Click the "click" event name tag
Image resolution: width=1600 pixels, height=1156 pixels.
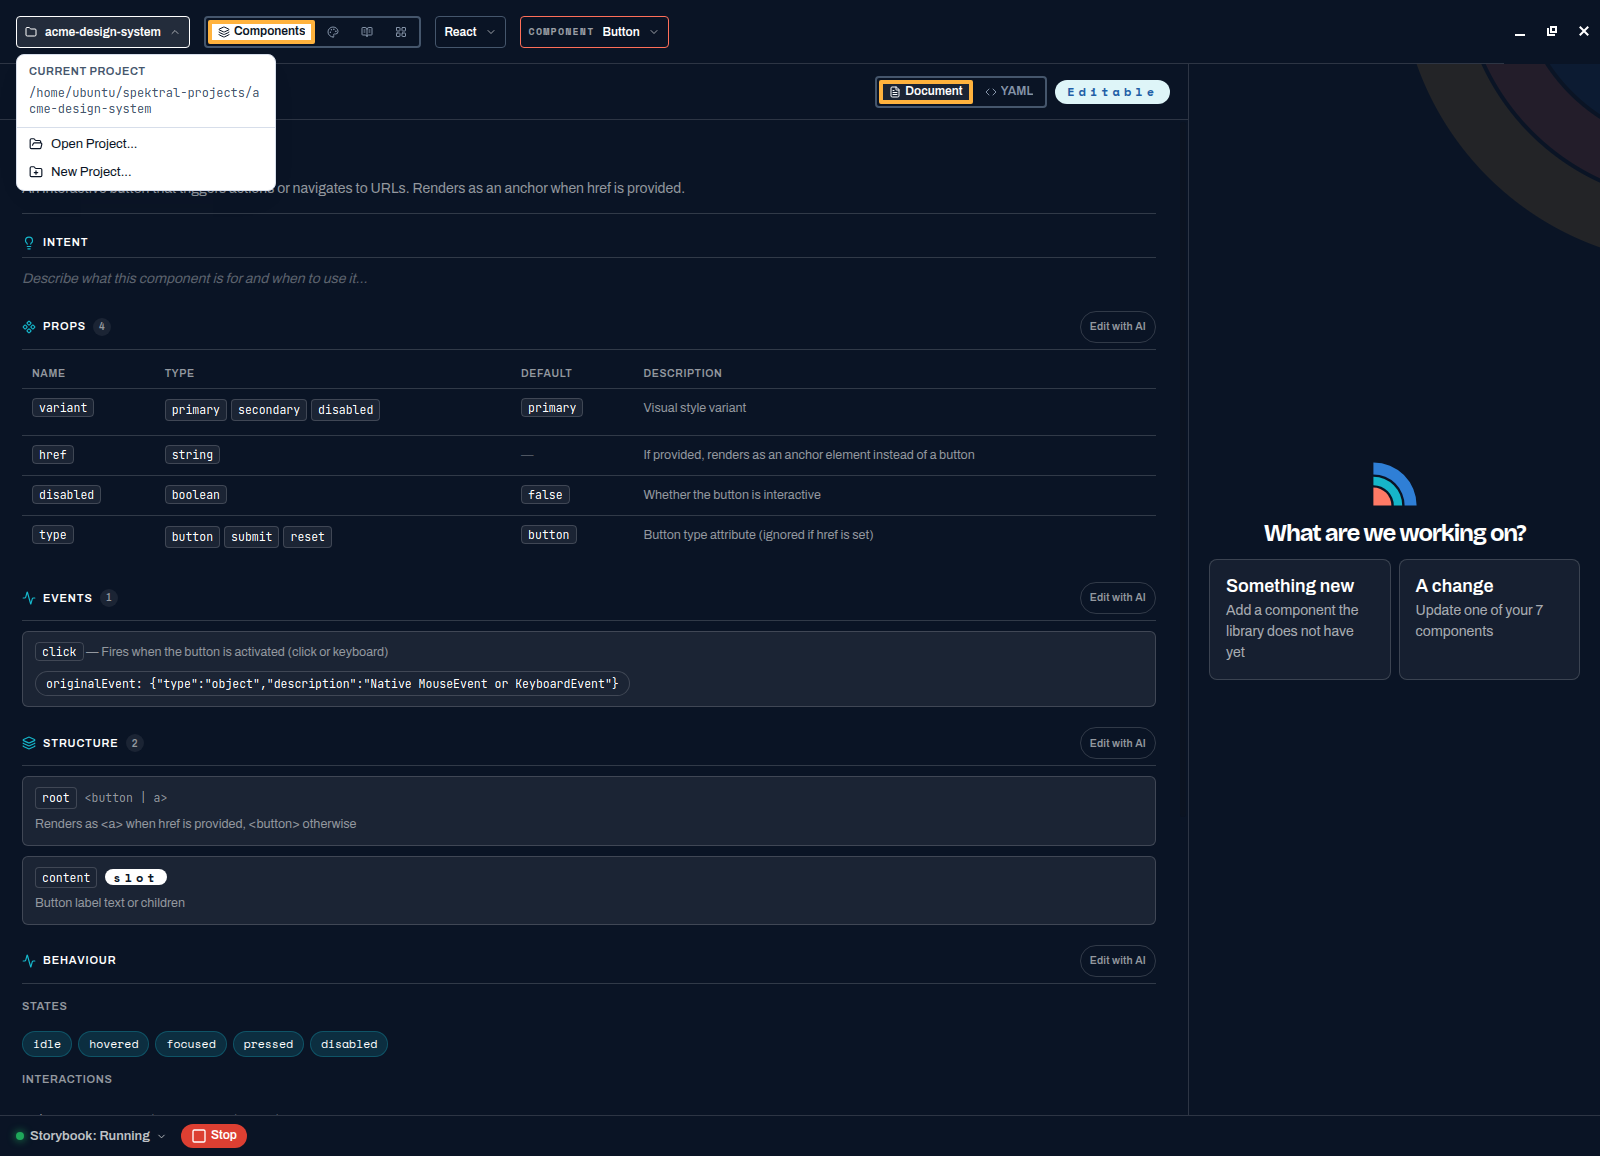pyautogui.click(x=59, y=652)
